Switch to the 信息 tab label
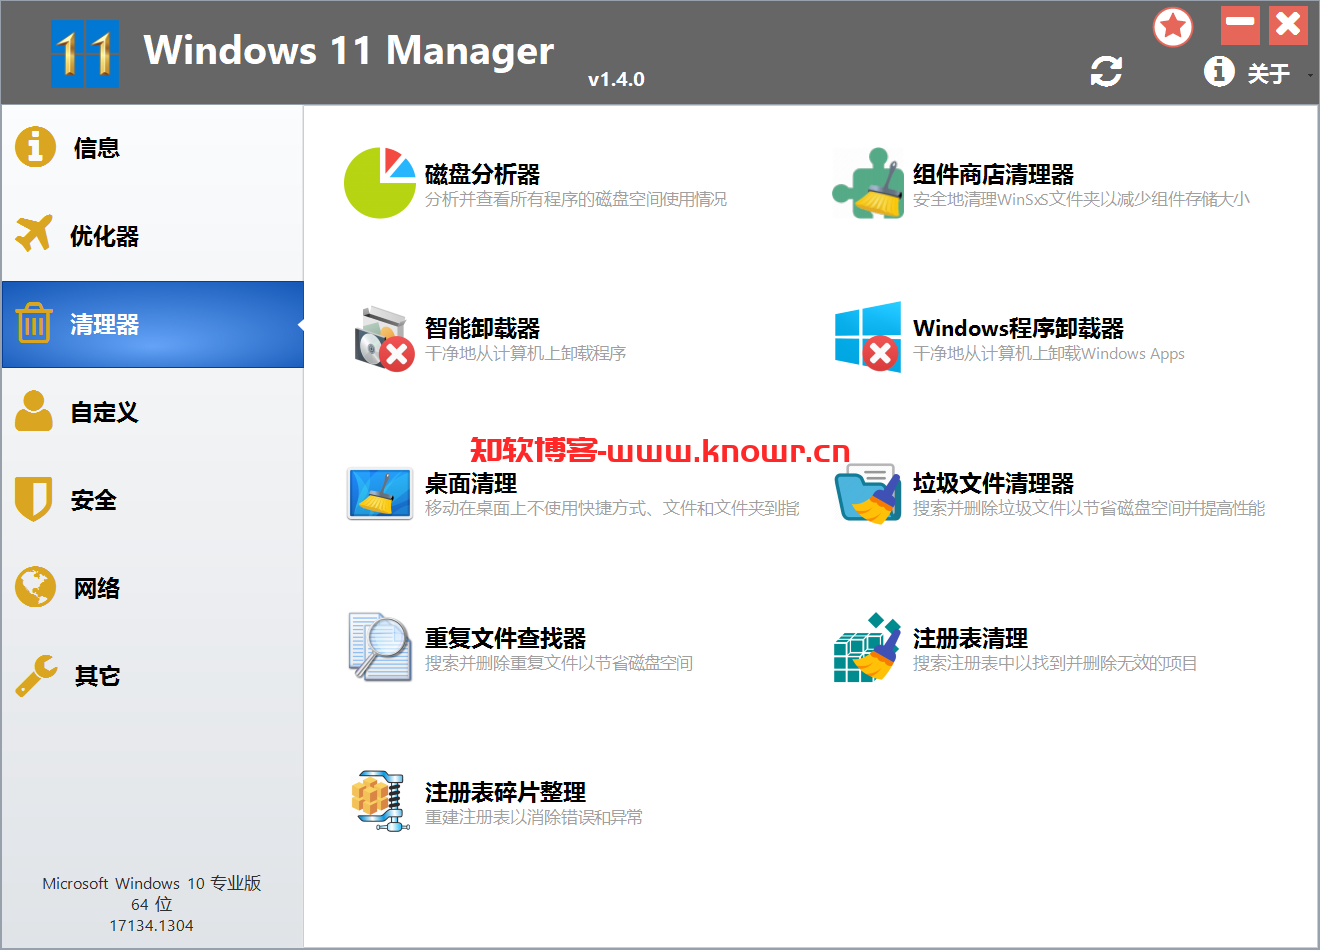Screen dimensions: 1320x950 (97, 148)
